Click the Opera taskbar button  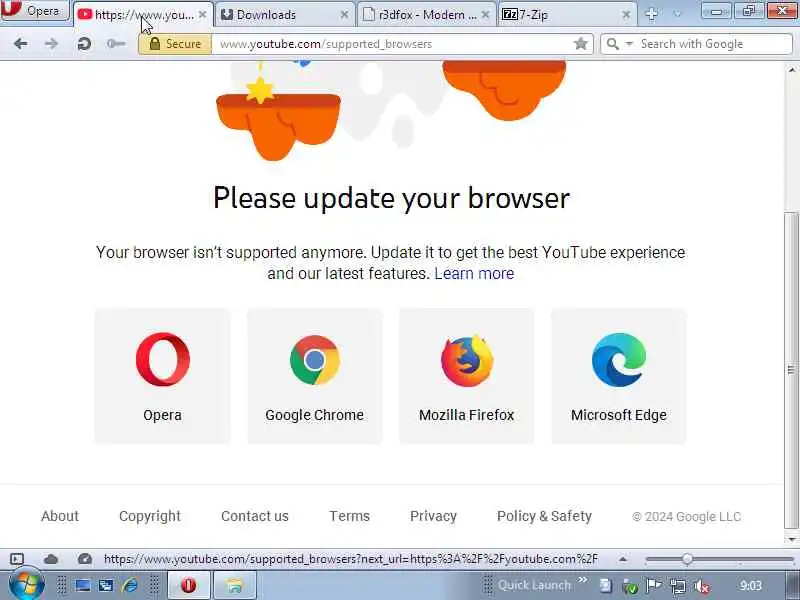pyautogui.click(x=189, y=585)
